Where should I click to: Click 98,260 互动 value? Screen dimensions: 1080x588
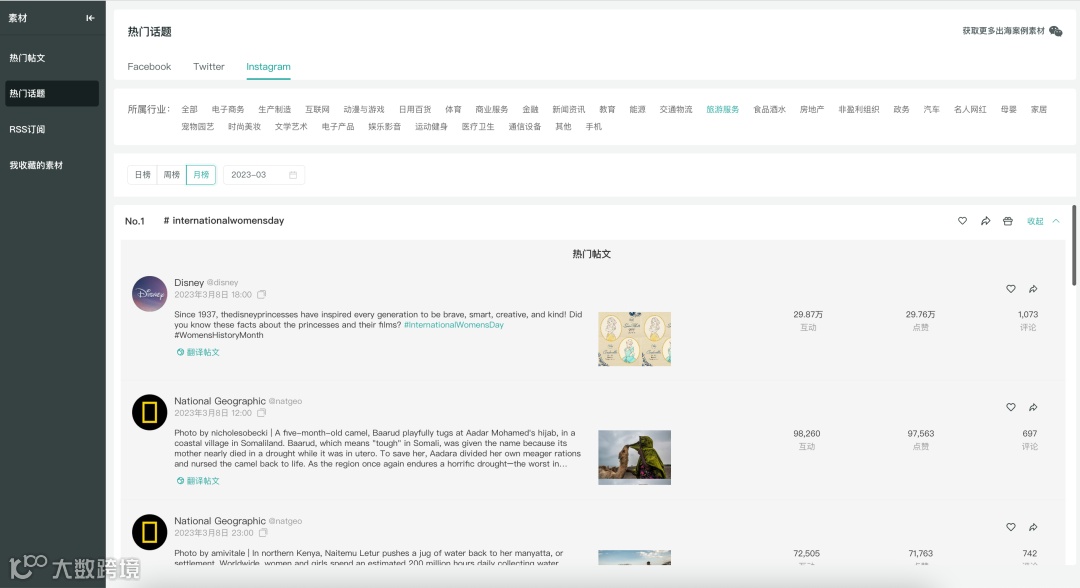807,434
